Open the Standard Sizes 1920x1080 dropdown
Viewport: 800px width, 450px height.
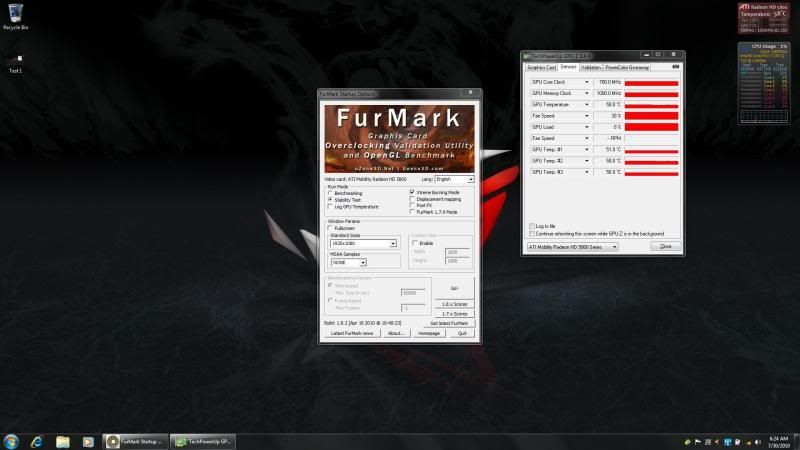(363, 244)
